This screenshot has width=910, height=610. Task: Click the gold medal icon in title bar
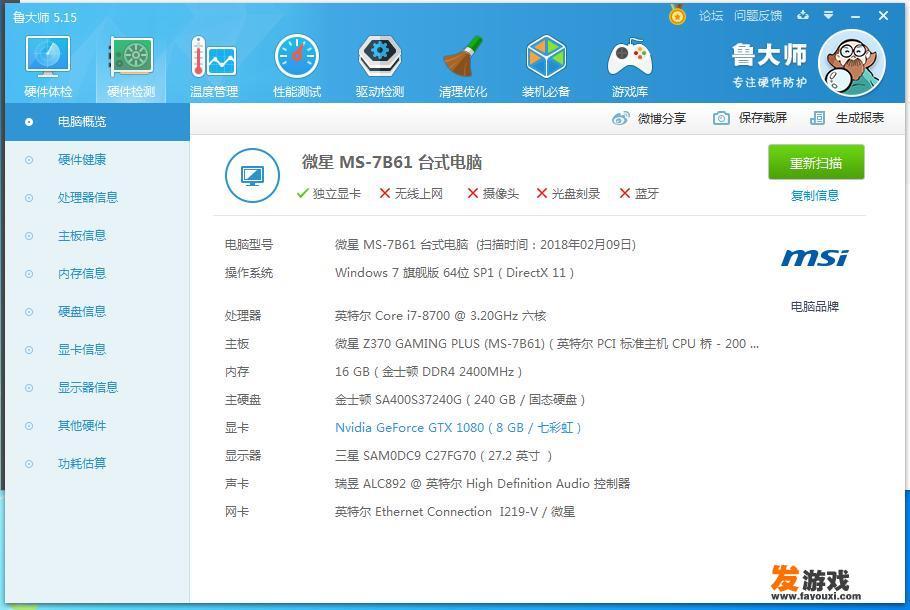pyautogui.click(x=677, y=15)
